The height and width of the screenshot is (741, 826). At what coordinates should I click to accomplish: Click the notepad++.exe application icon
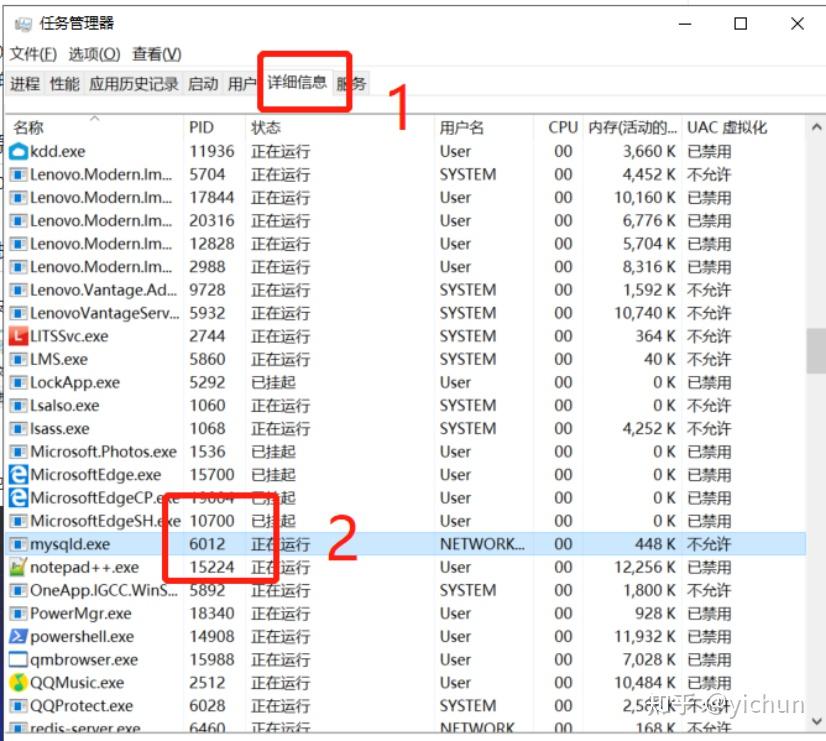click(18, 567)
